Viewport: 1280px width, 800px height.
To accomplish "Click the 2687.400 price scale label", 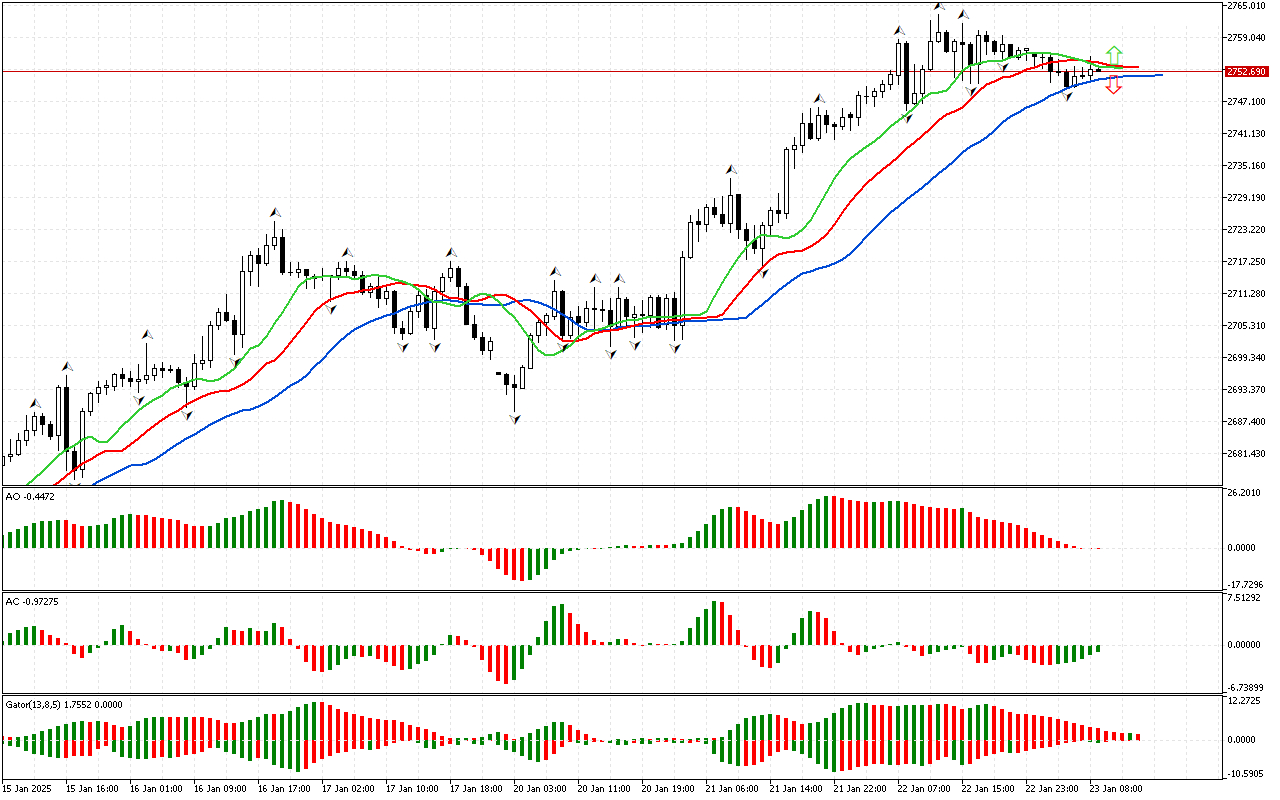I will coord(1246,422).
